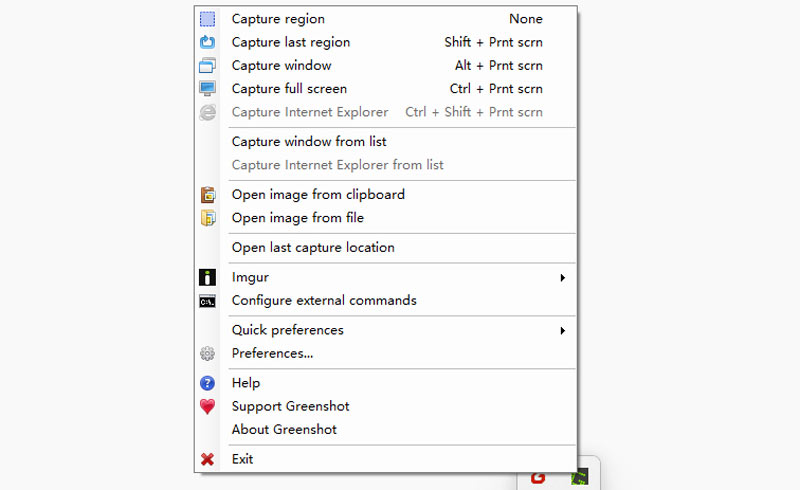The height and width of the screenshot is (490, 800).
Task: Click the monitor icon for Capture full screen
Action: (x=207, y=89)
